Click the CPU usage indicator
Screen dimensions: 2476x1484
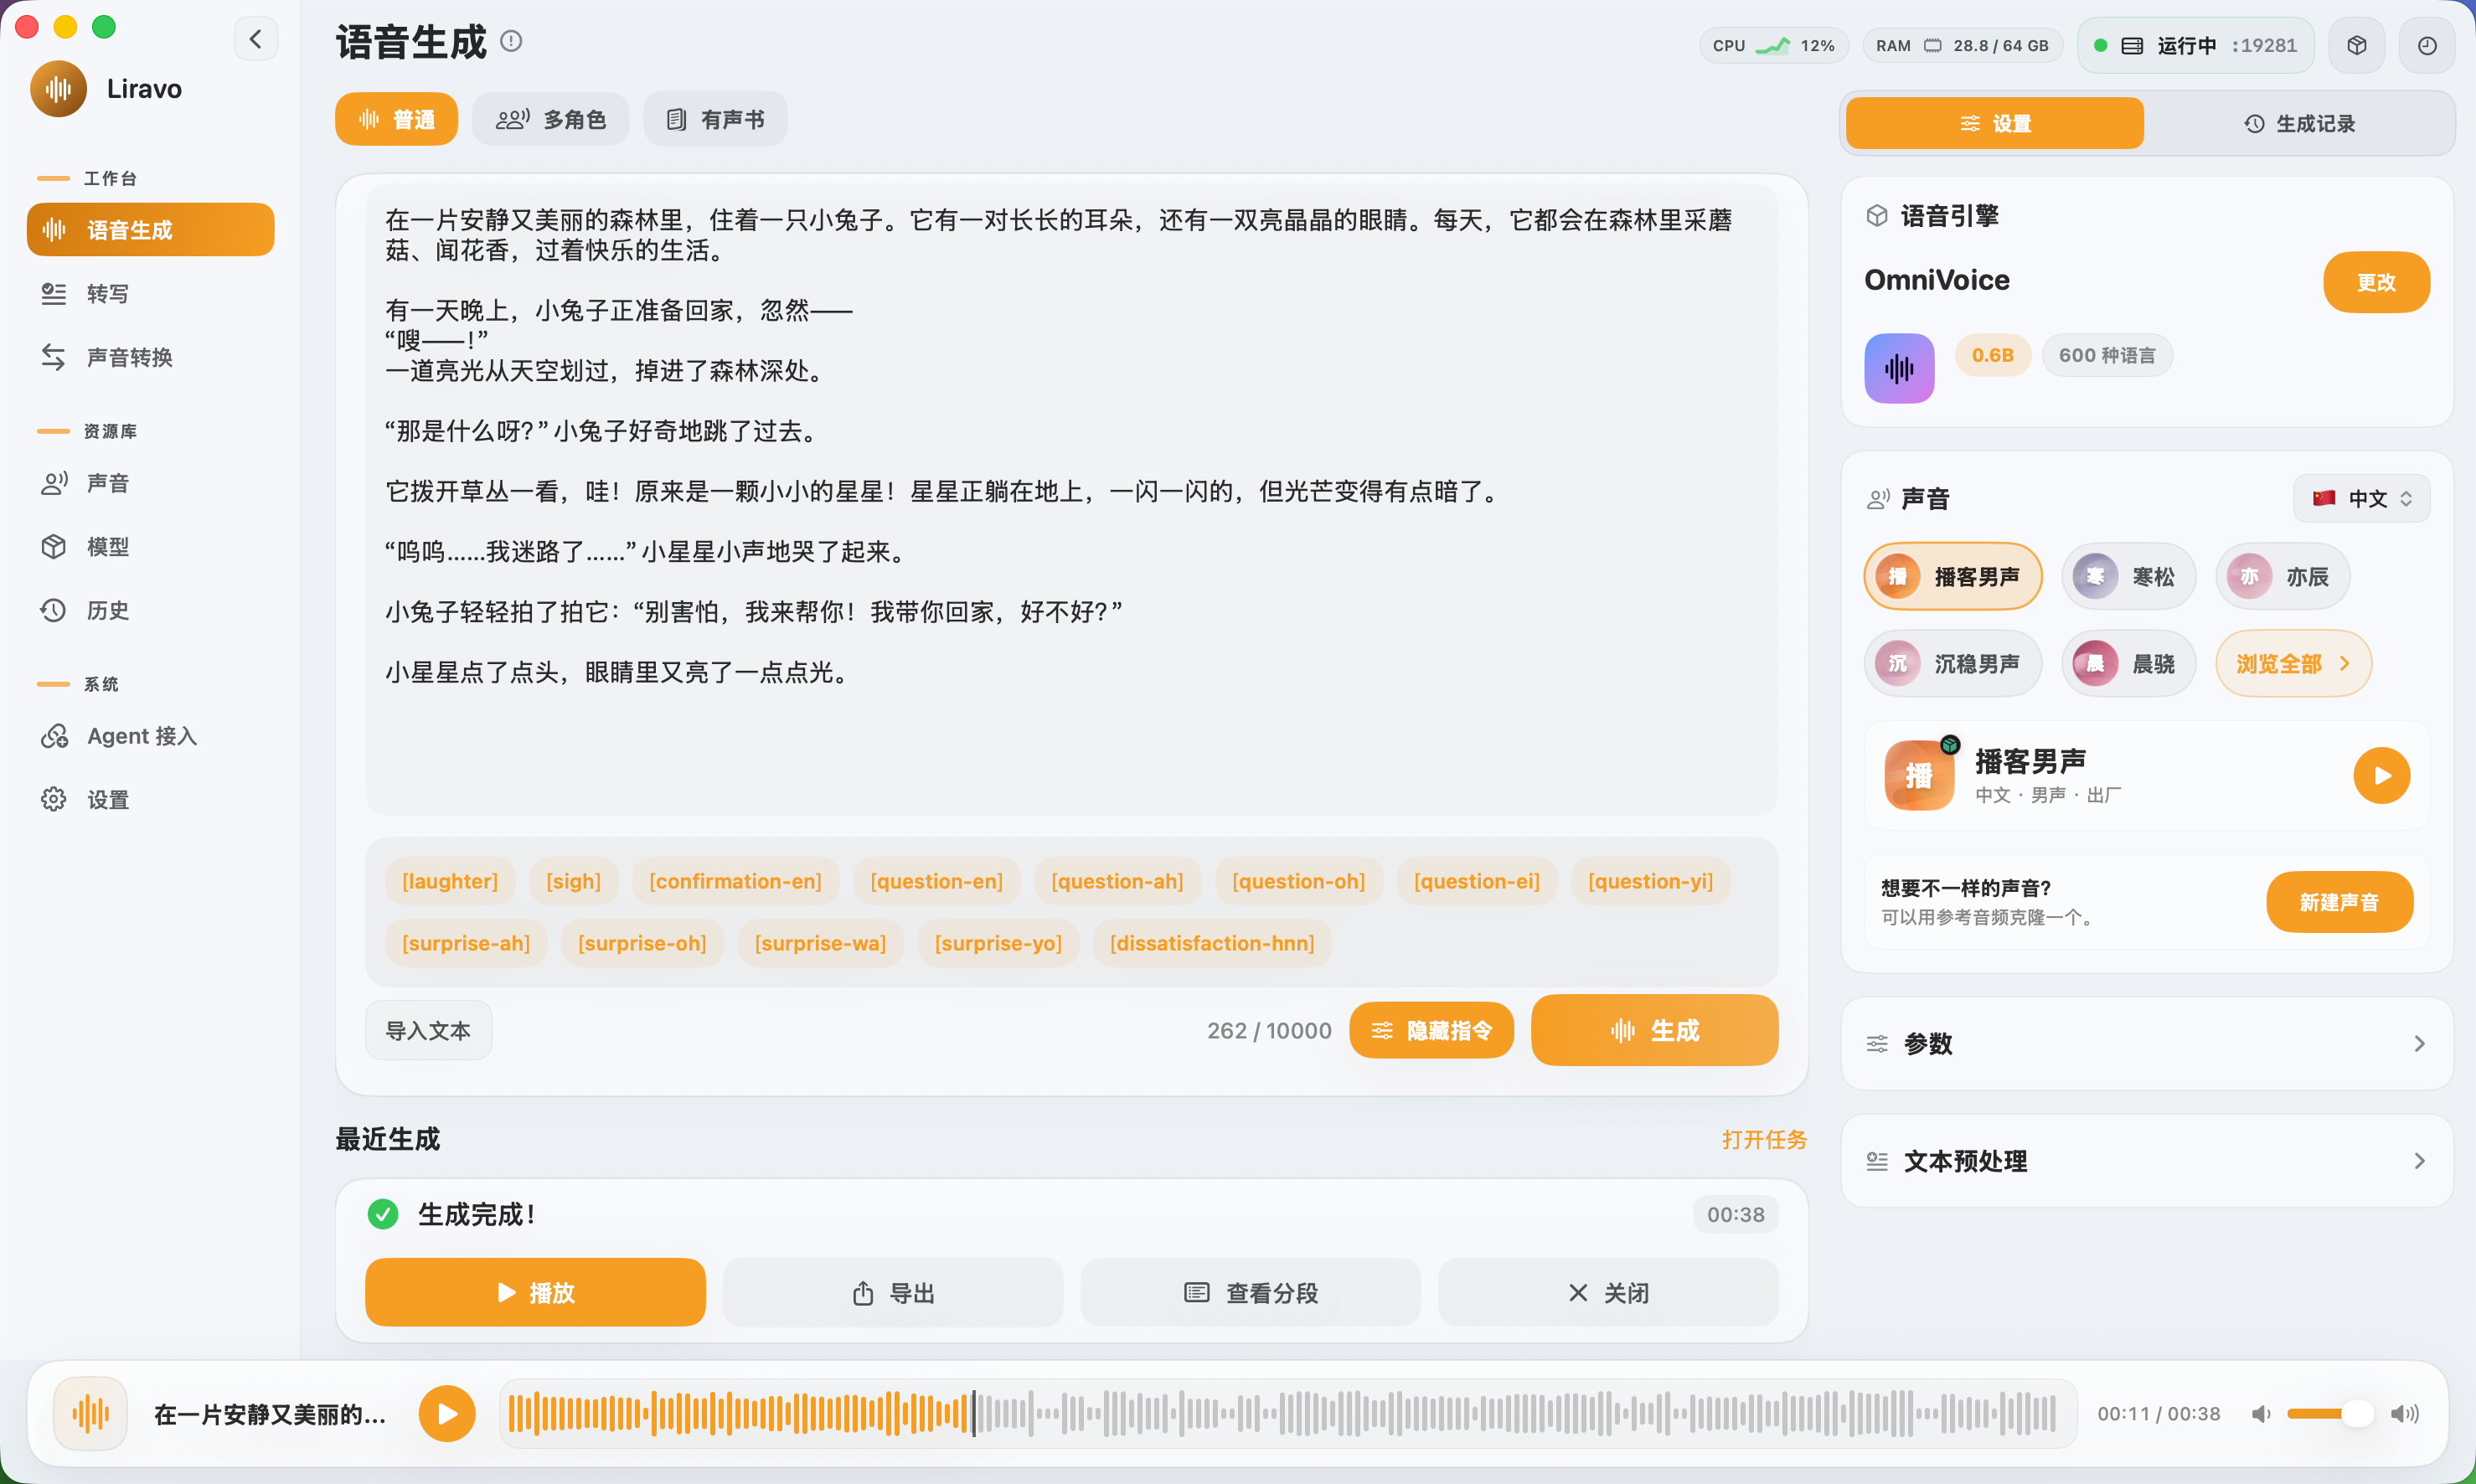tap(1773, 45)
